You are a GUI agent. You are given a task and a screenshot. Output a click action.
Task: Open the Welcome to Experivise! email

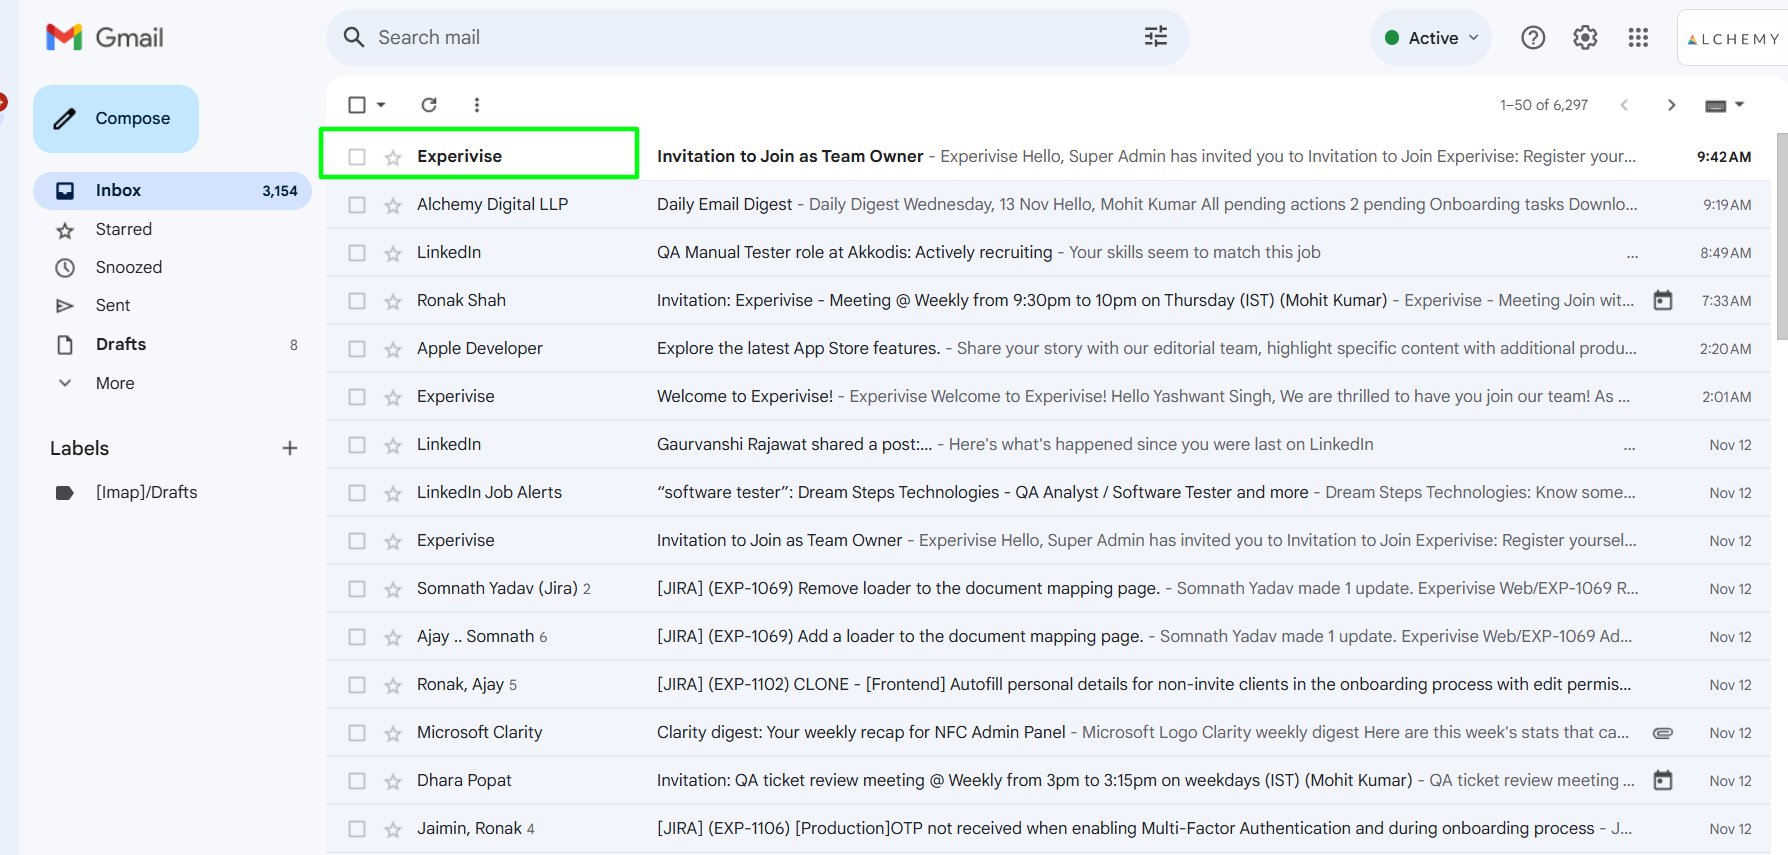coord(1048,396)
